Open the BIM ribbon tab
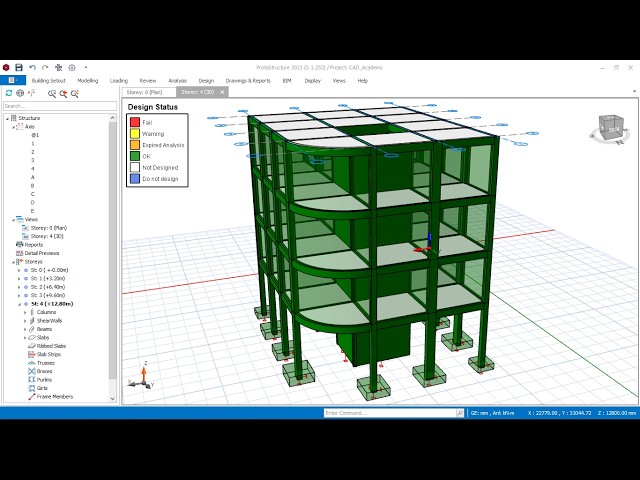640x480 pixels. point(287,81)
